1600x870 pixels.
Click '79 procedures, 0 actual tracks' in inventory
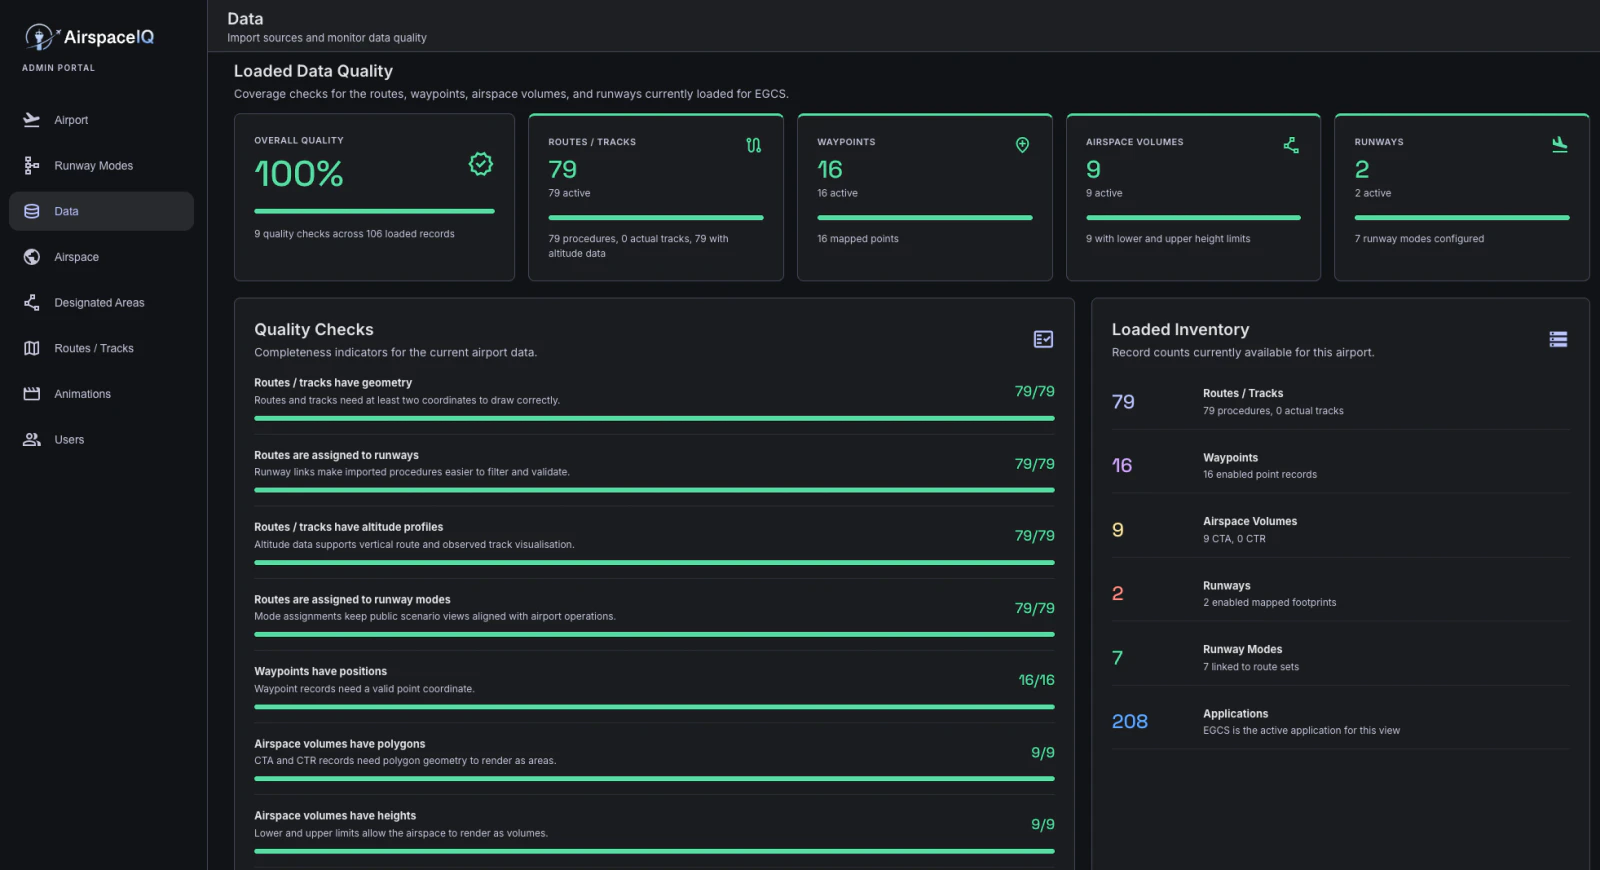1273,411
